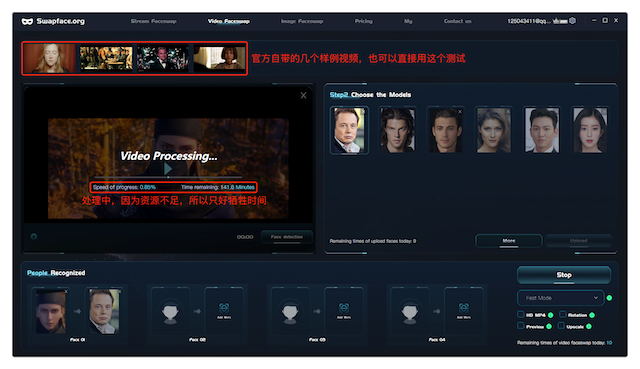Image resolution: width=640 pixels, height=369 pixels.
Task: Open the Fast Mode dropdown
Action: point(560,298)
